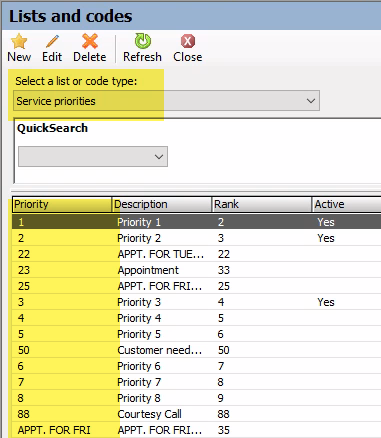This screenshot has width=381, height=438.
Task: Click Active Yes in Priority 2 row
Action: [326, 238]
